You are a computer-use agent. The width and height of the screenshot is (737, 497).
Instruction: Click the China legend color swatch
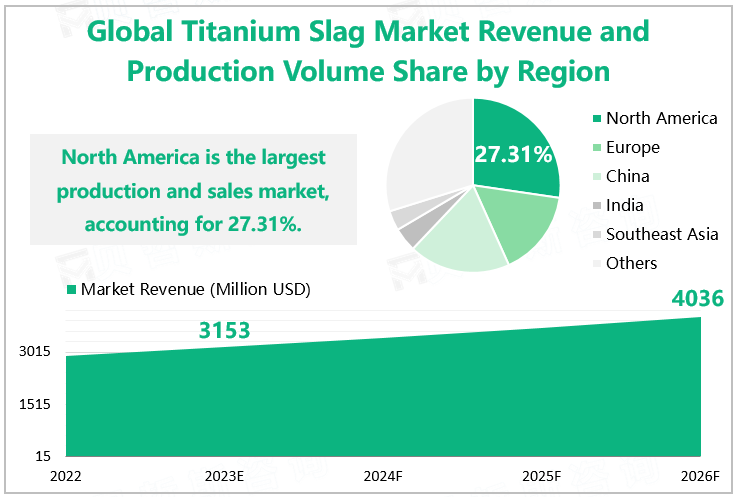596,177
